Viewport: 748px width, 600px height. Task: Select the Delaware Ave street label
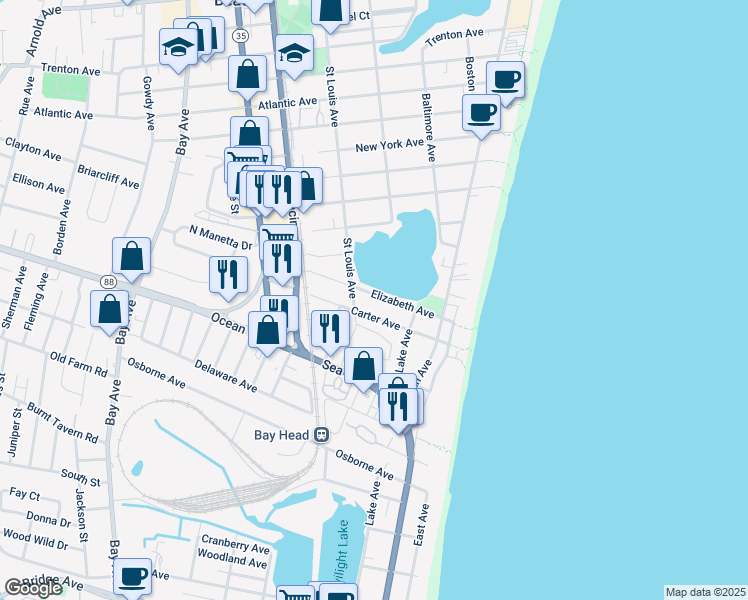click(226, 376)
